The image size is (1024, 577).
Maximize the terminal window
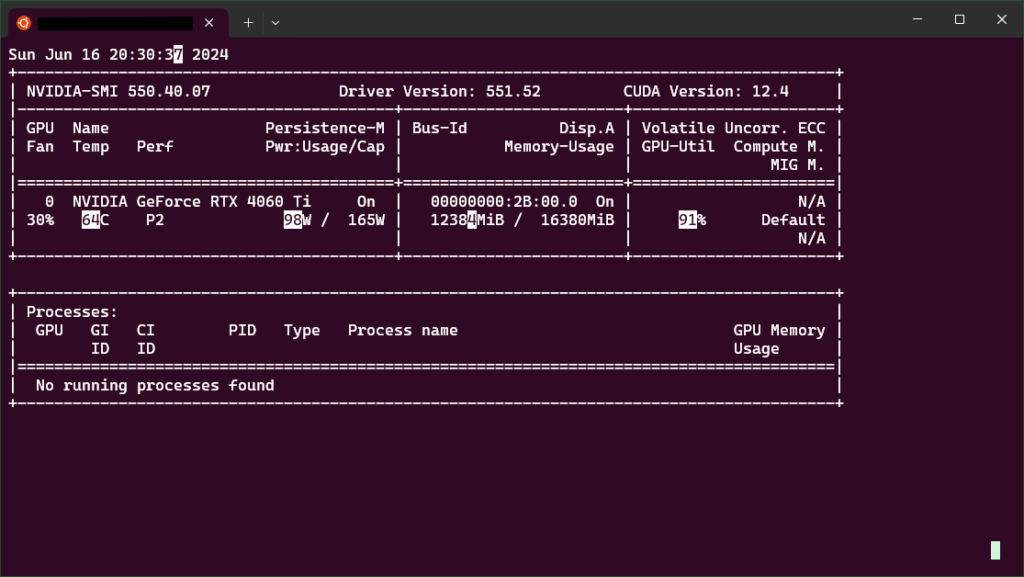tap(959, 20)
